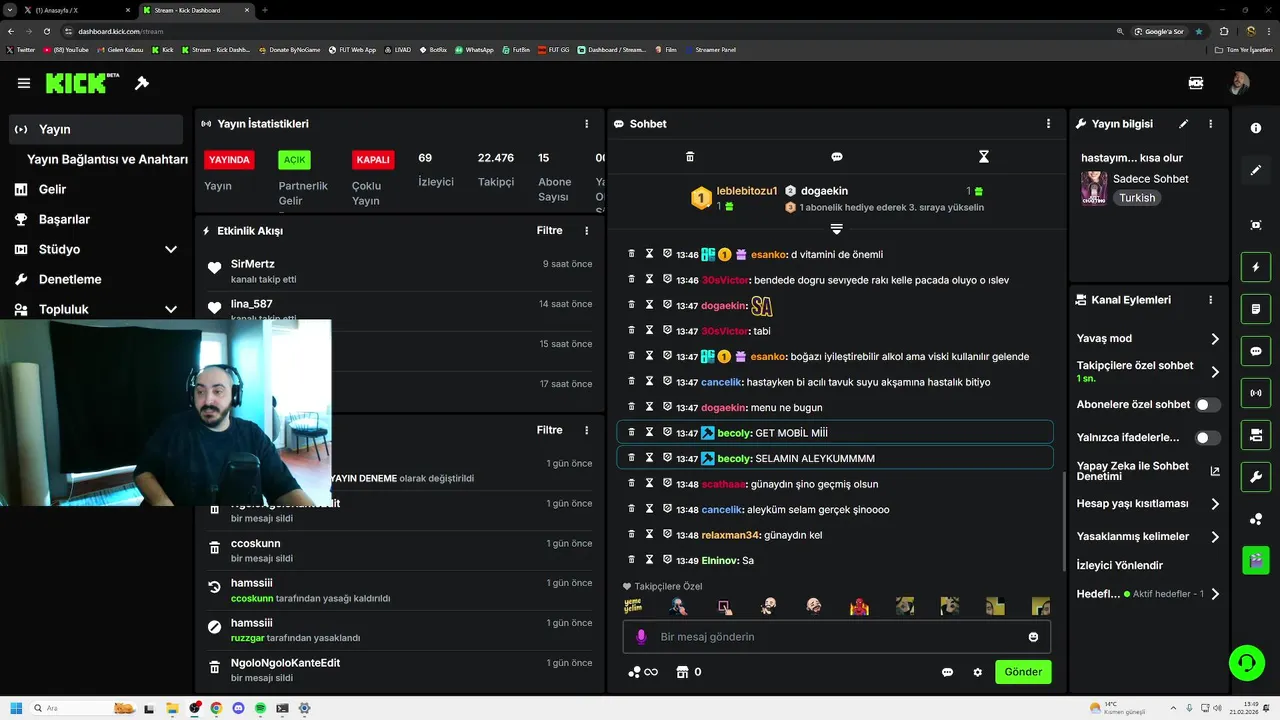Viewport: 1280px width, 720px height.
Task: Open the Etkinlik Akışı Filtre dropdown
Action: pos(549,231)
